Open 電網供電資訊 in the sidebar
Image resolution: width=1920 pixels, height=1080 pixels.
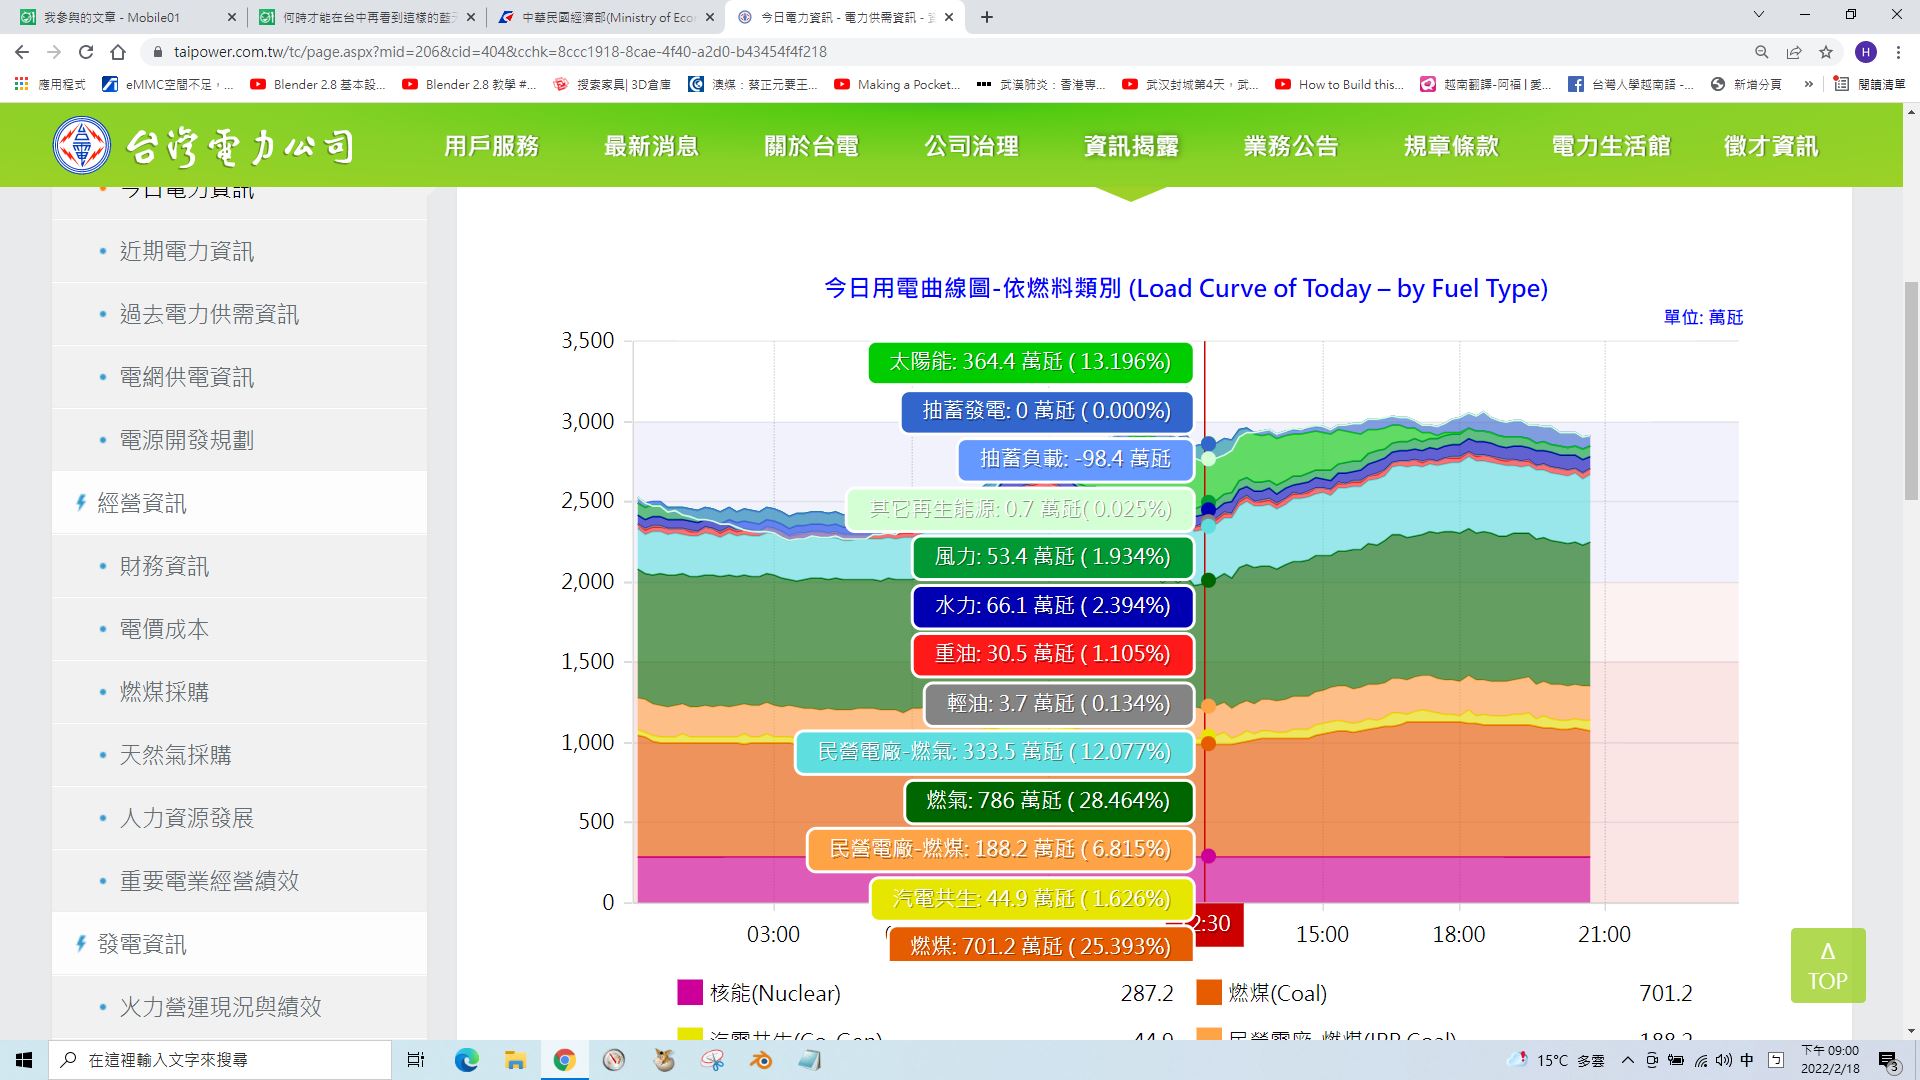[239, 377]
